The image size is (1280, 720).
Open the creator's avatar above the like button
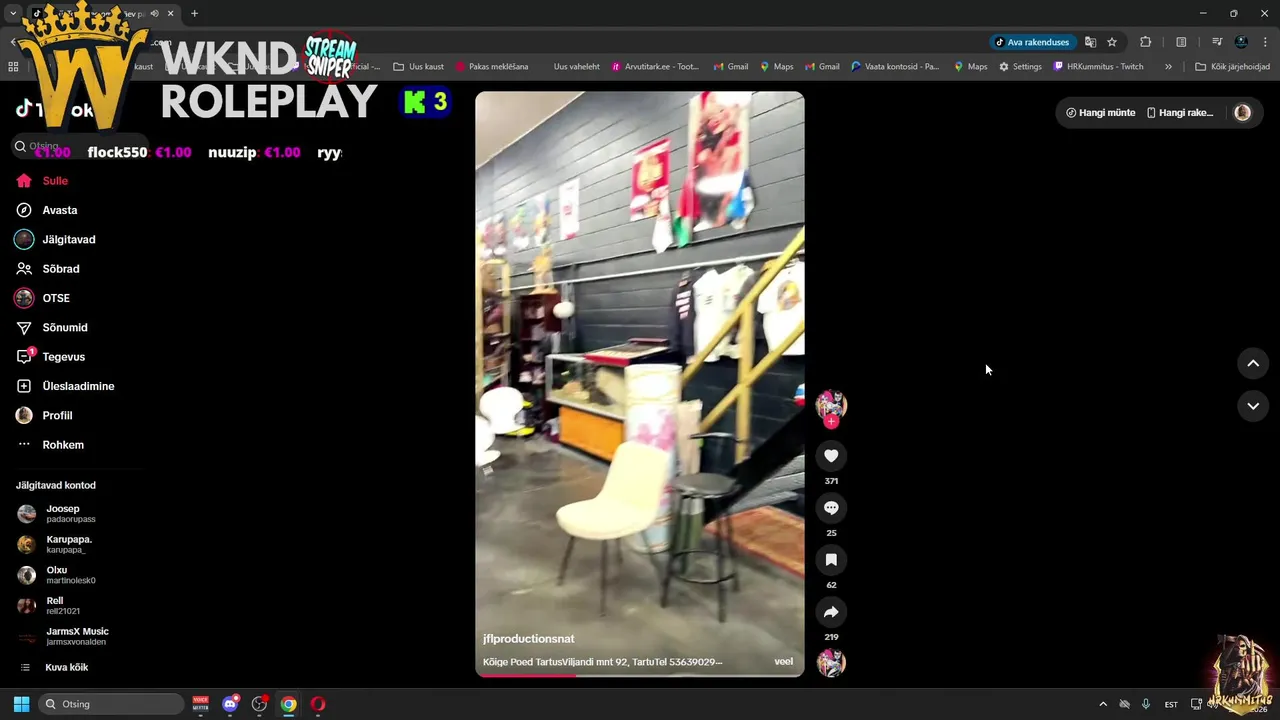[x=831, y=404]
